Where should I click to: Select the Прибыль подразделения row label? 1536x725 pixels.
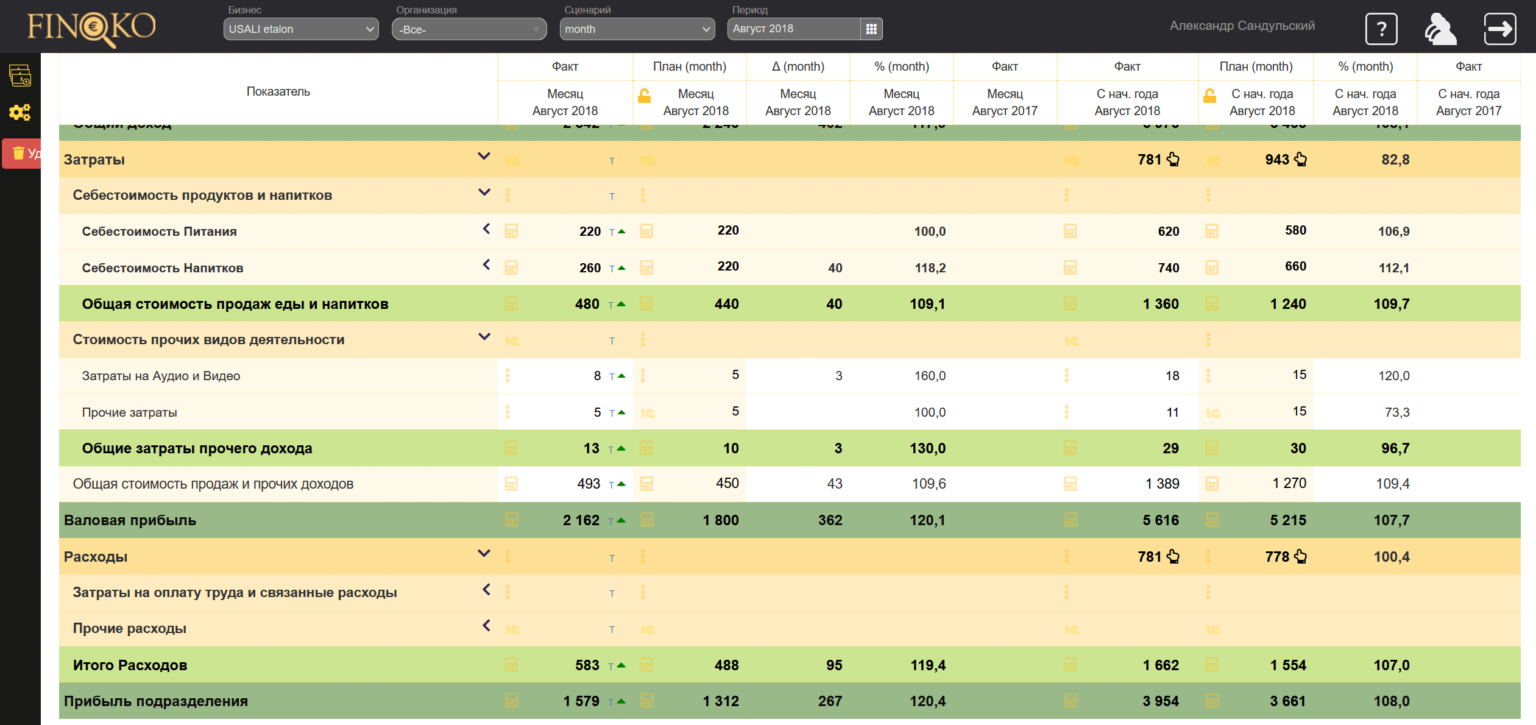(156, 701)
